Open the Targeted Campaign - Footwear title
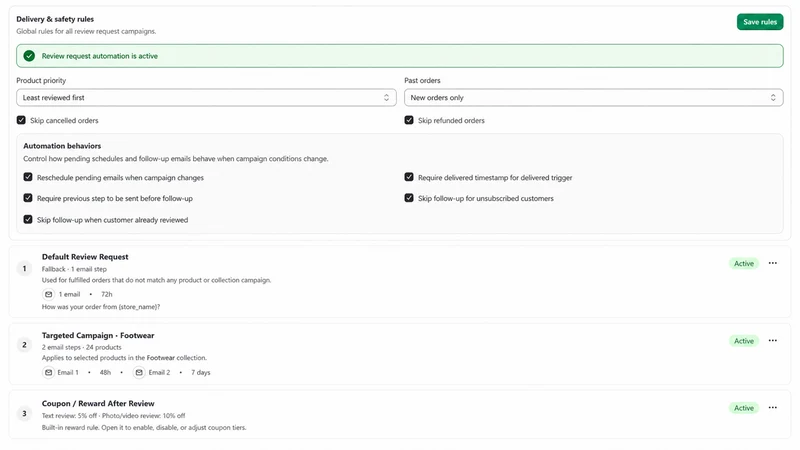 [x=98, y=335]
